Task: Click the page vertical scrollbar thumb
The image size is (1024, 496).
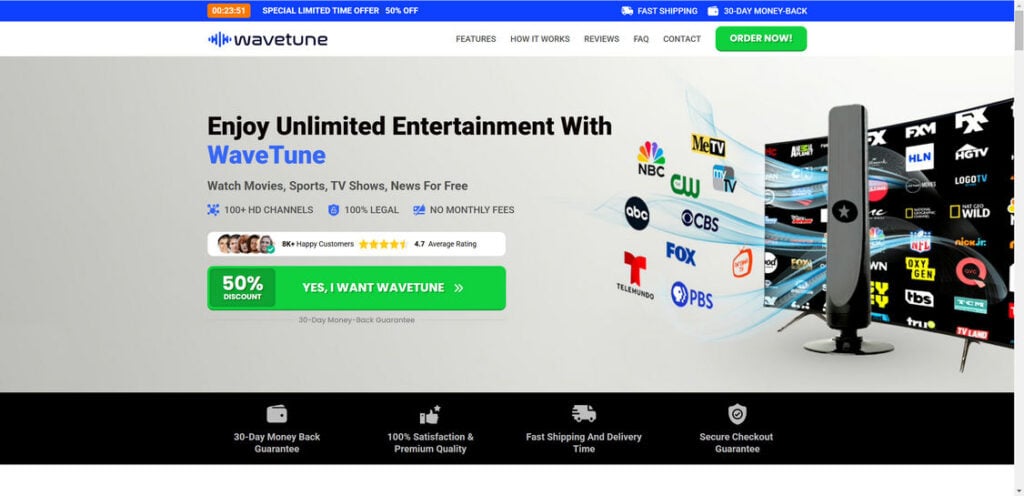Action: click(x=1019, y=30)
